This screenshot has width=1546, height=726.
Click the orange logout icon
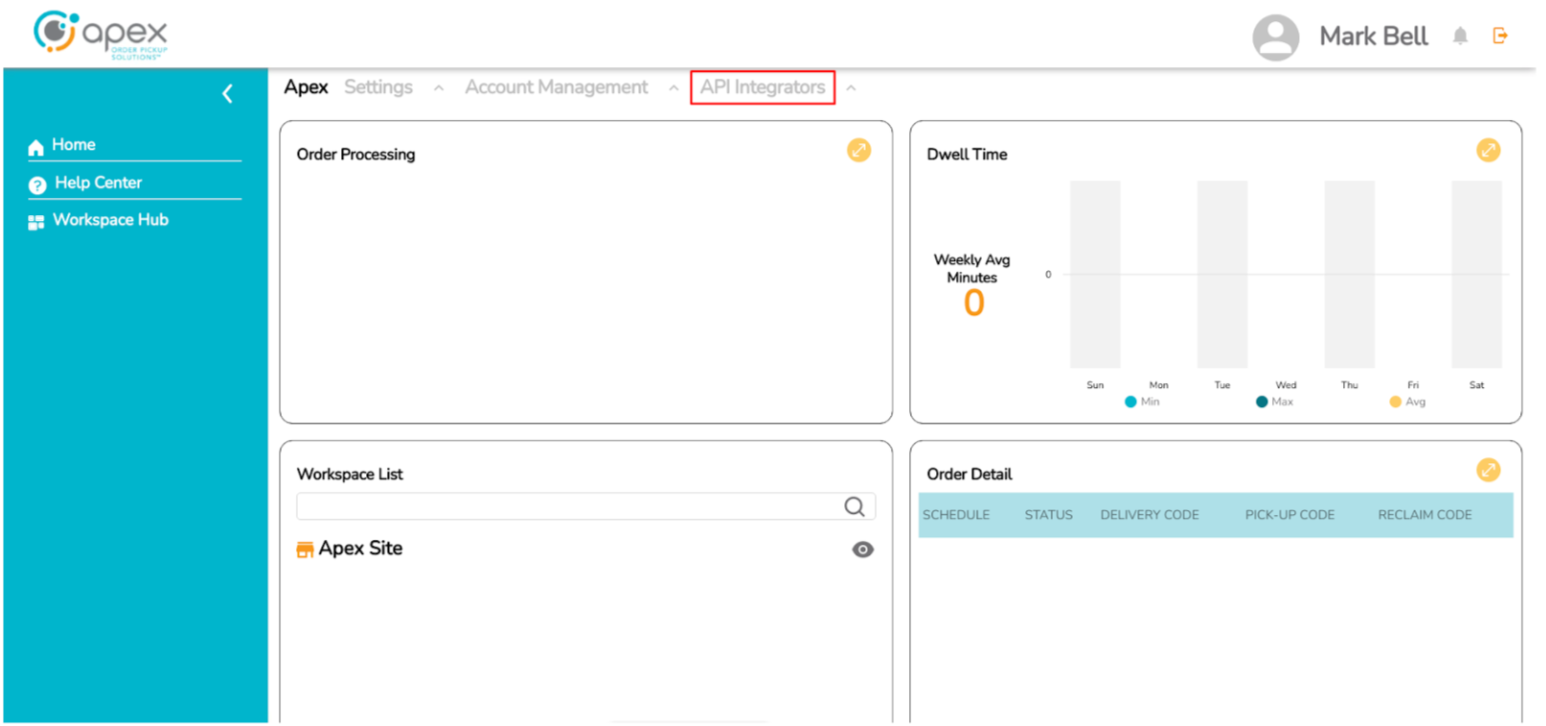[x=1500, y=36]
